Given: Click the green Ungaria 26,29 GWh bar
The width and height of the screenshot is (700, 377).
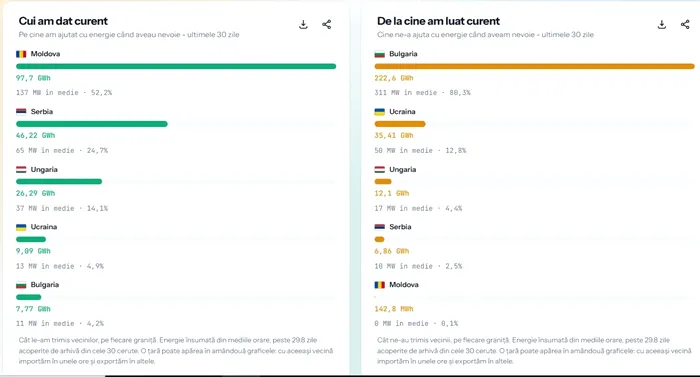Looking at the screenshot, I should point(59,181).
